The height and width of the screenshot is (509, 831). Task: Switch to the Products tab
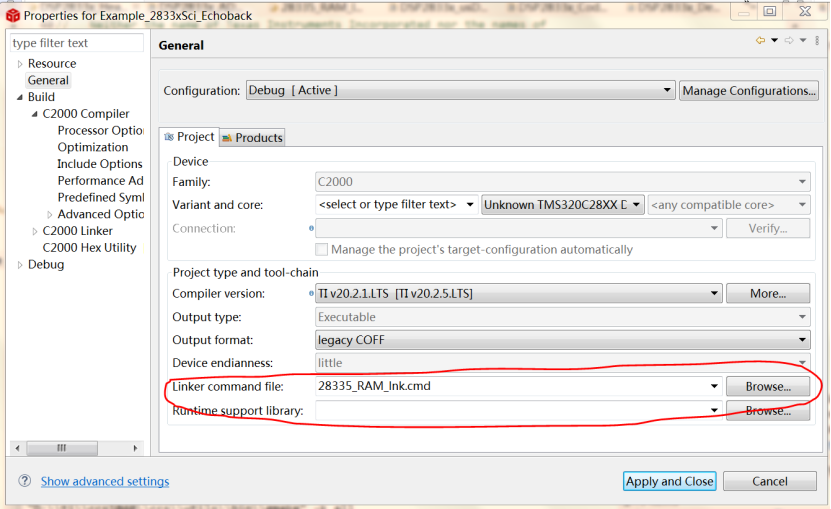point(252,138)
